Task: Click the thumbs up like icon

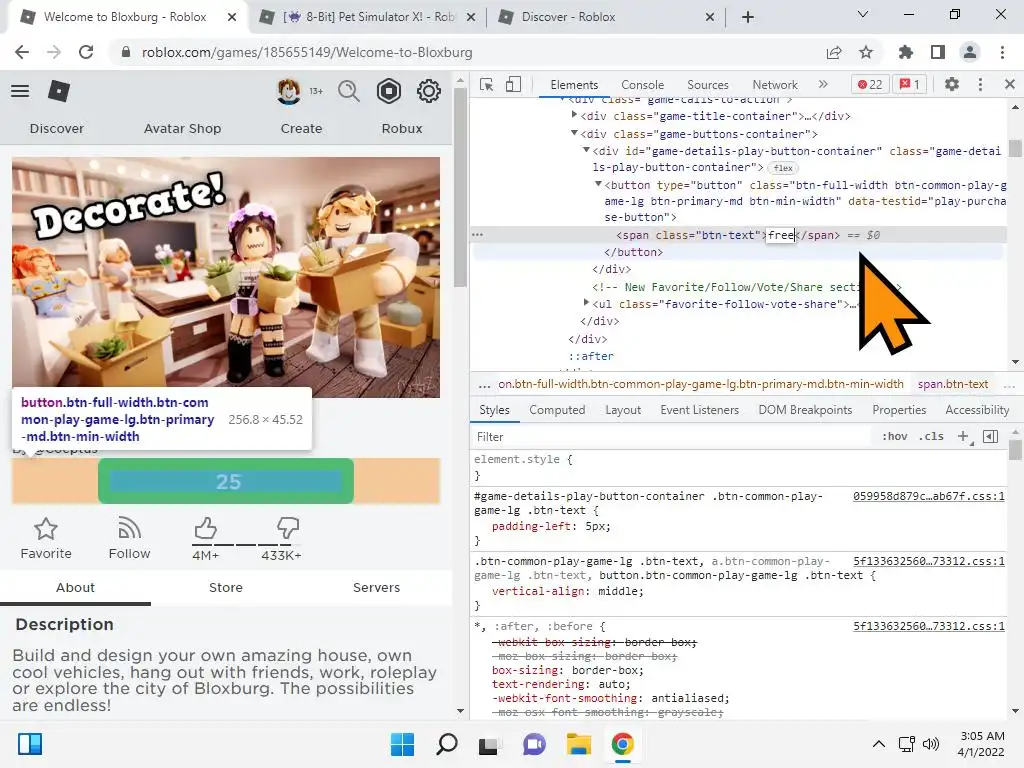Action: (205, 528)
